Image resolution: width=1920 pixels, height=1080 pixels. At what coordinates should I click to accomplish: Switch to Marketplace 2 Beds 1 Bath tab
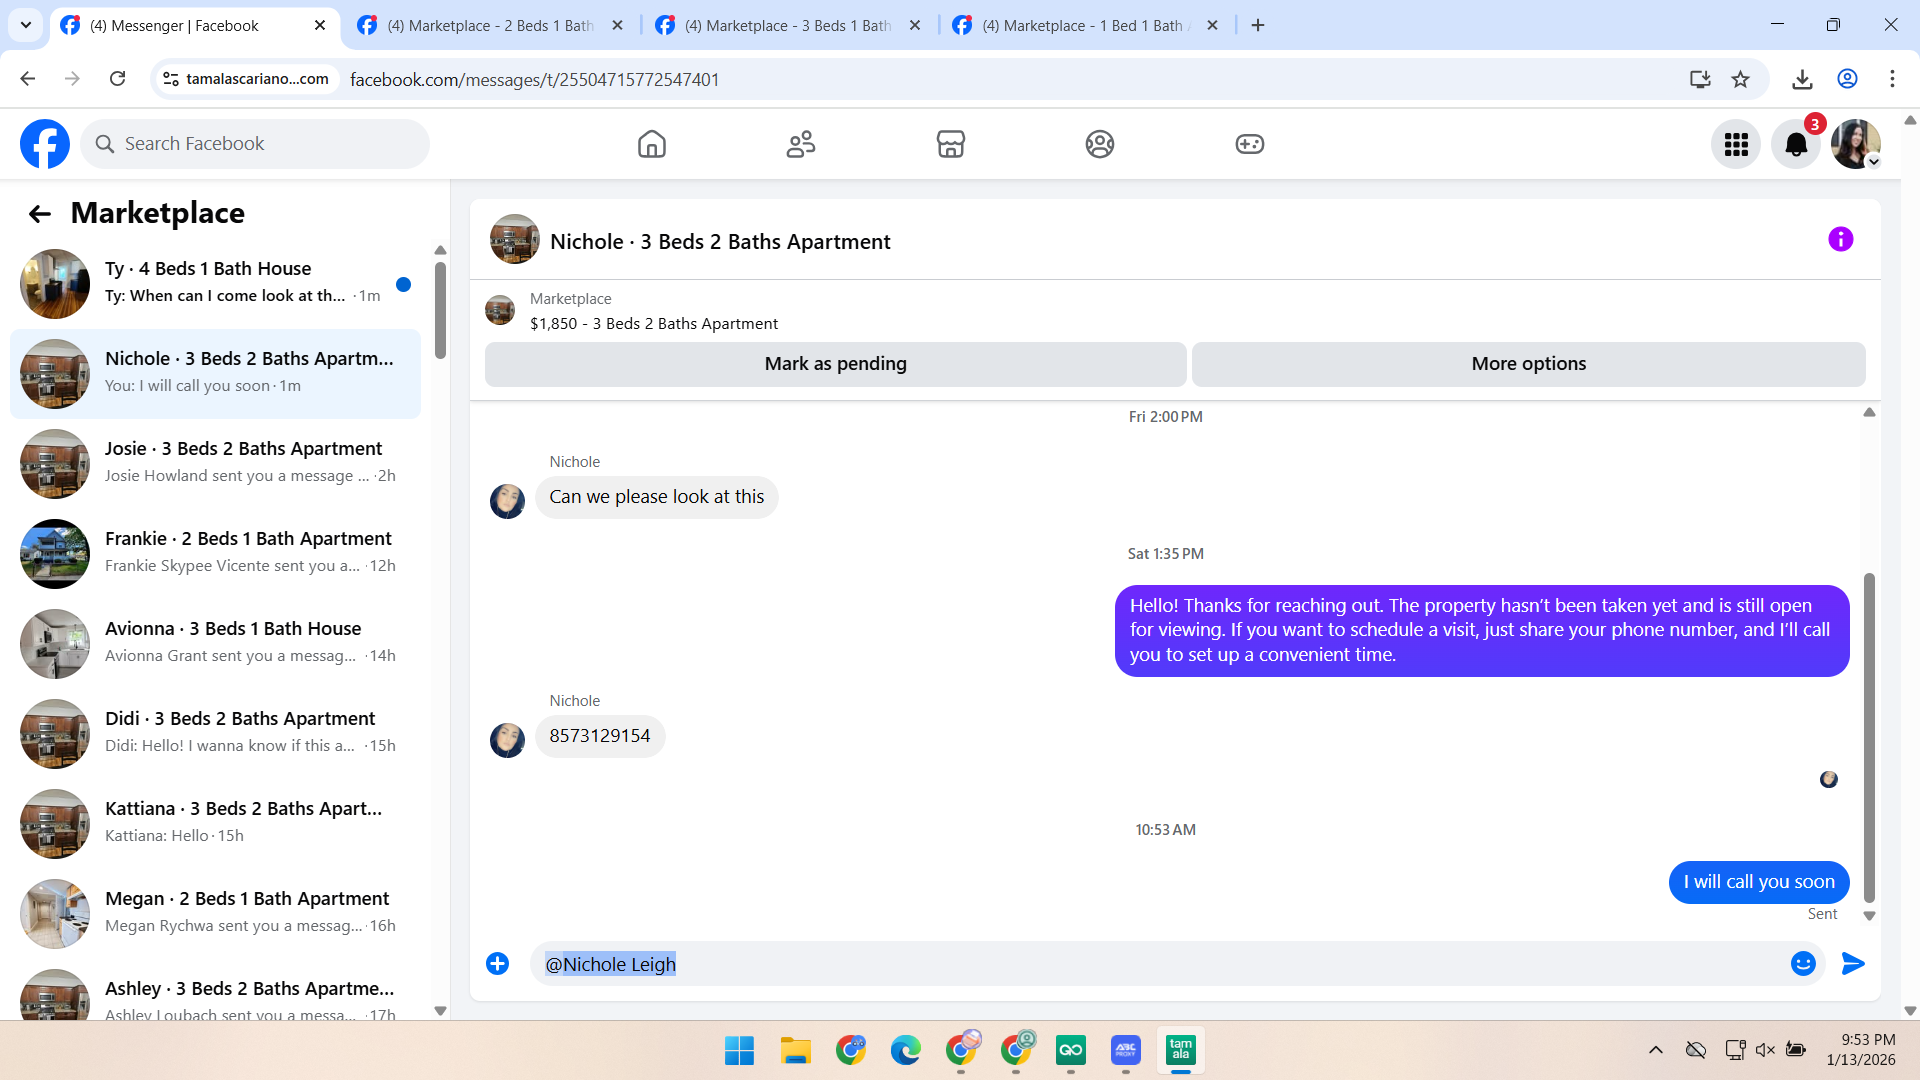pos(490,26)
